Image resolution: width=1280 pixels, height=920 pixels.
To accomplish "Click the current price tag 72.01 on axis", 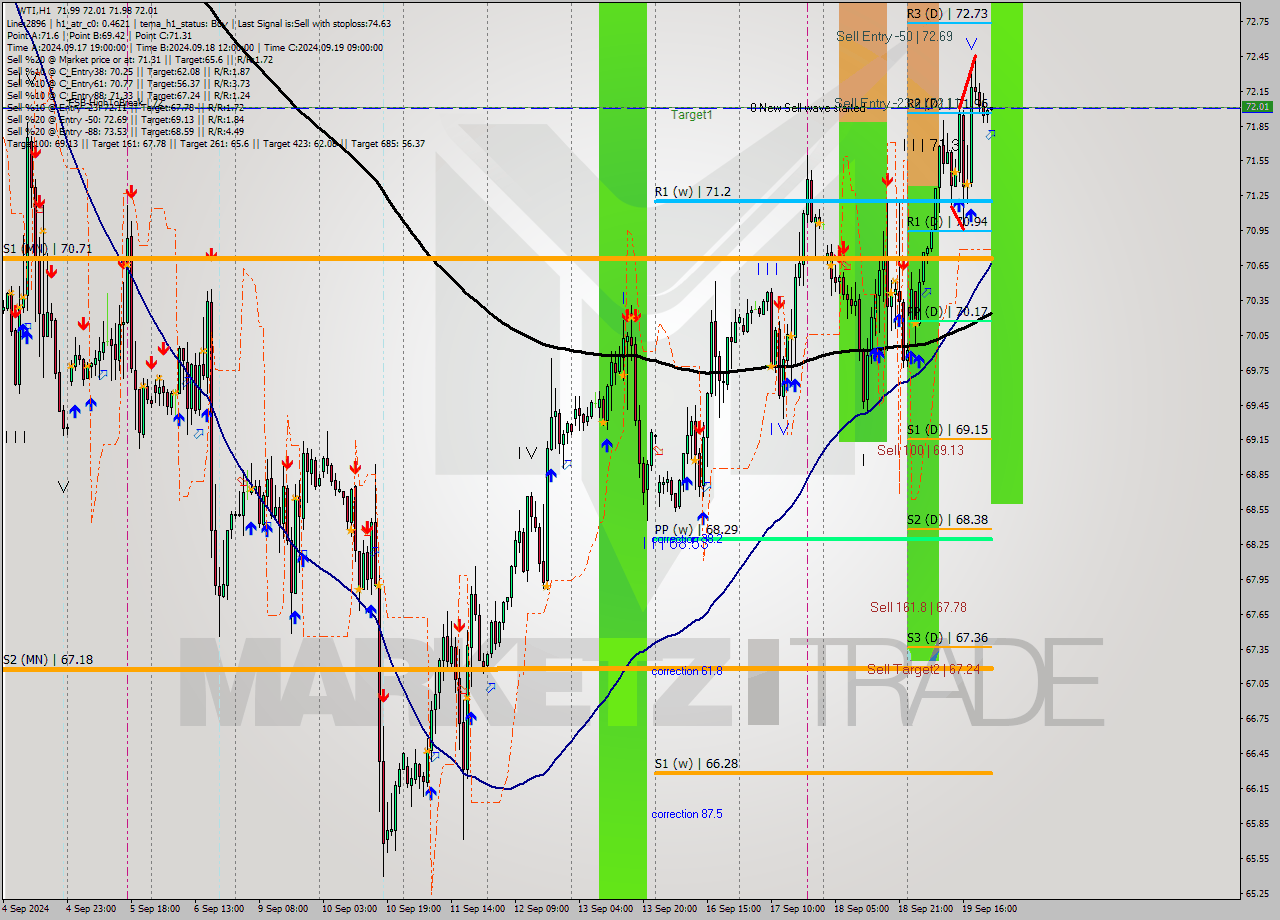I will coord(1258,107).
